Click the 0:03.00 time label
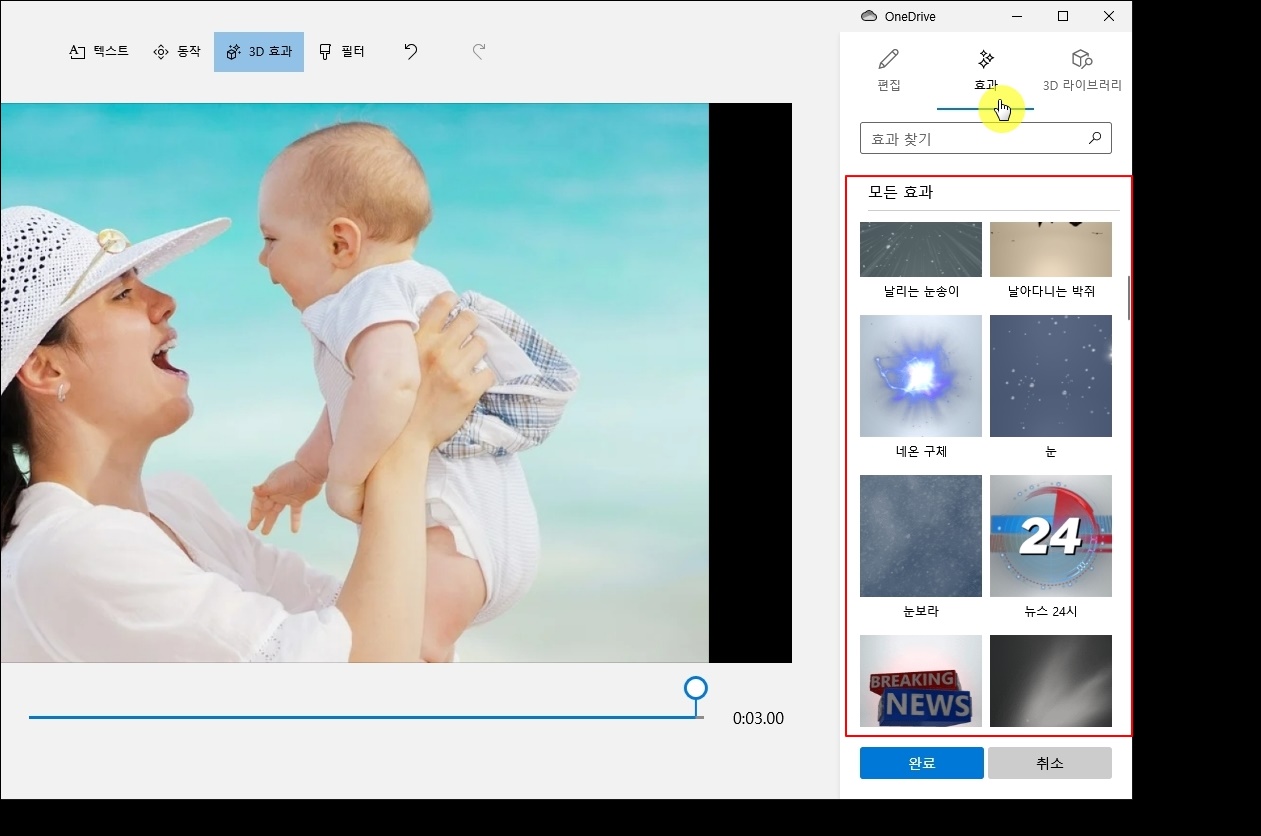Image resolution: width=1261 pixels, height=836 pixels. (x=758, y=718)
